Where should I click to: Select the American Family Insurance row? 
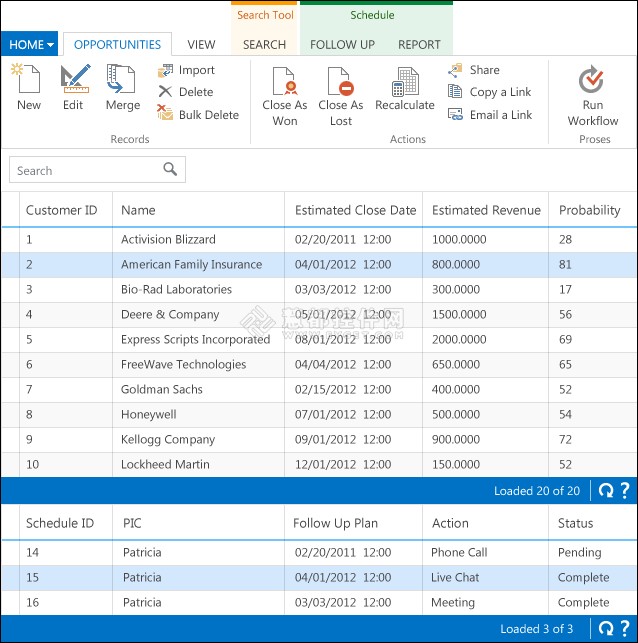click(319, 264)
